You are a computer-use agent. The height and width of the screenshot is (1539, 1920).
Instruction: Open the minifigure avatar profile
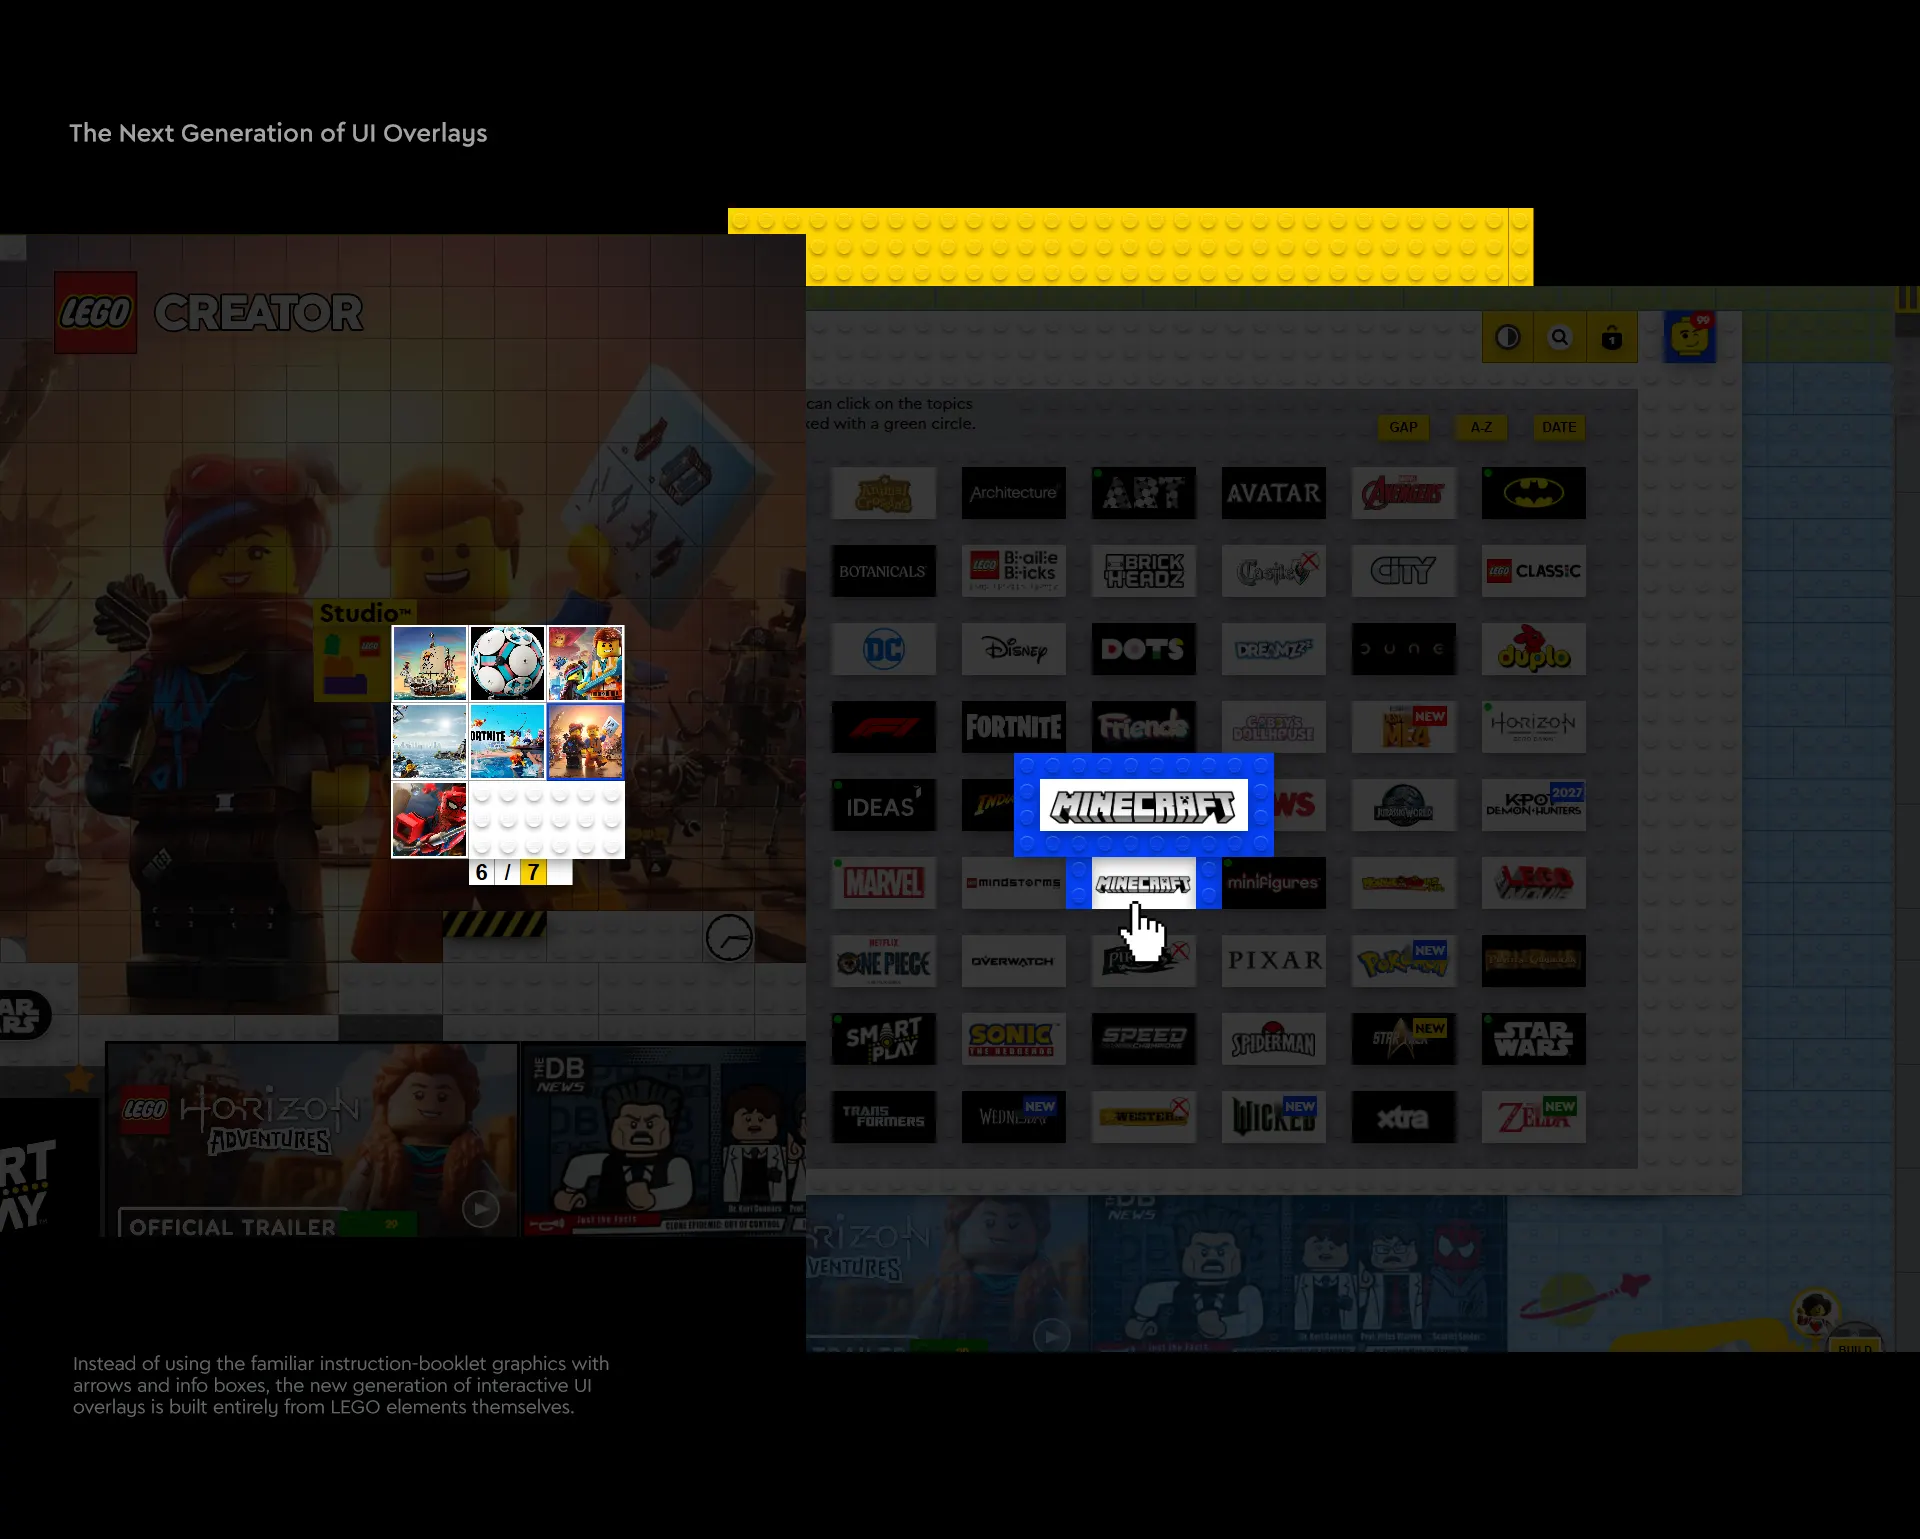[1690, 337]
